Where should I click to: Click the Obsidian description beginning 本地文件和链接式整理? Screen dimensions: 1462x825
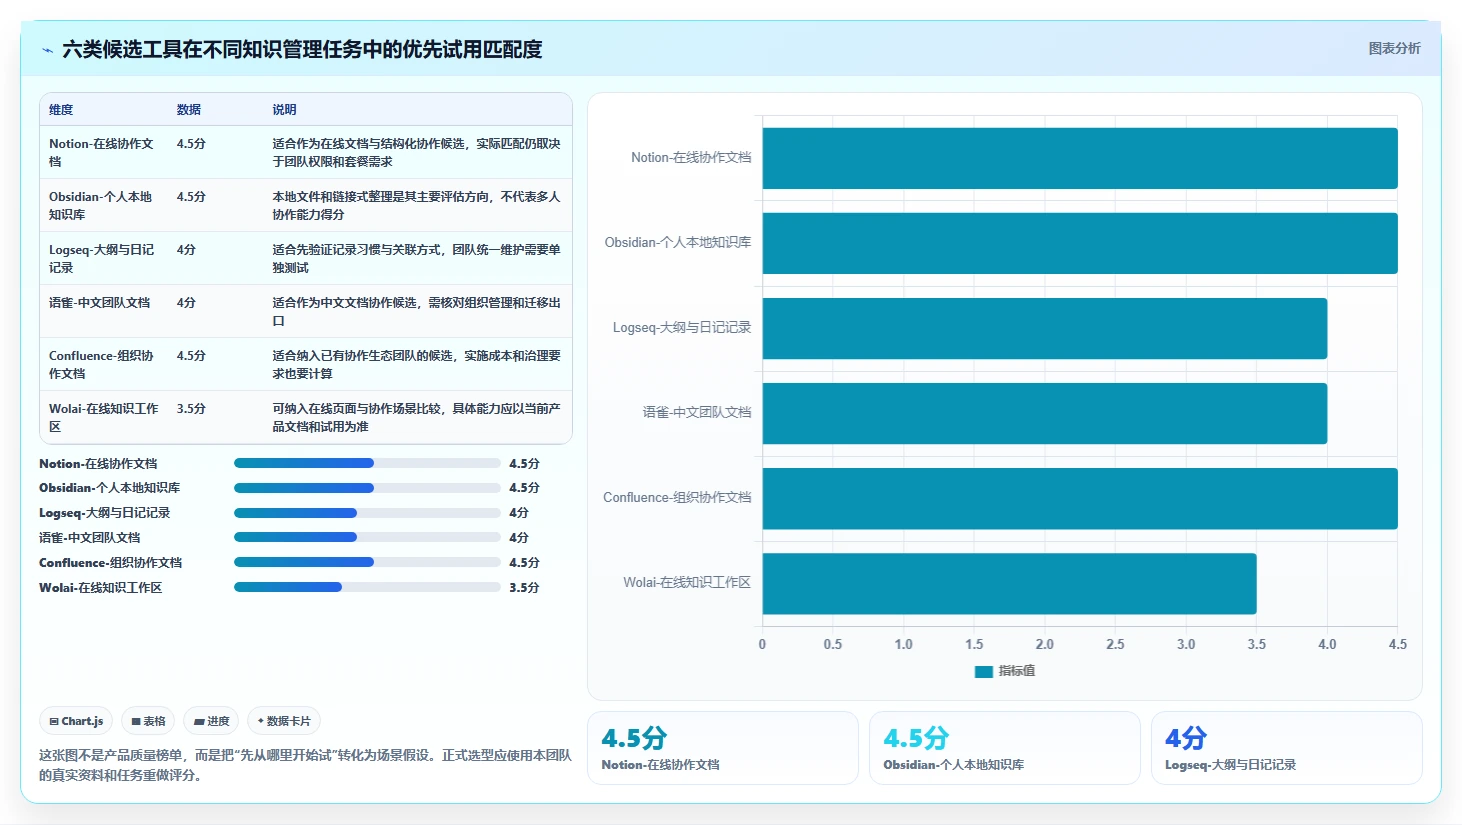(x=416, y=205)
